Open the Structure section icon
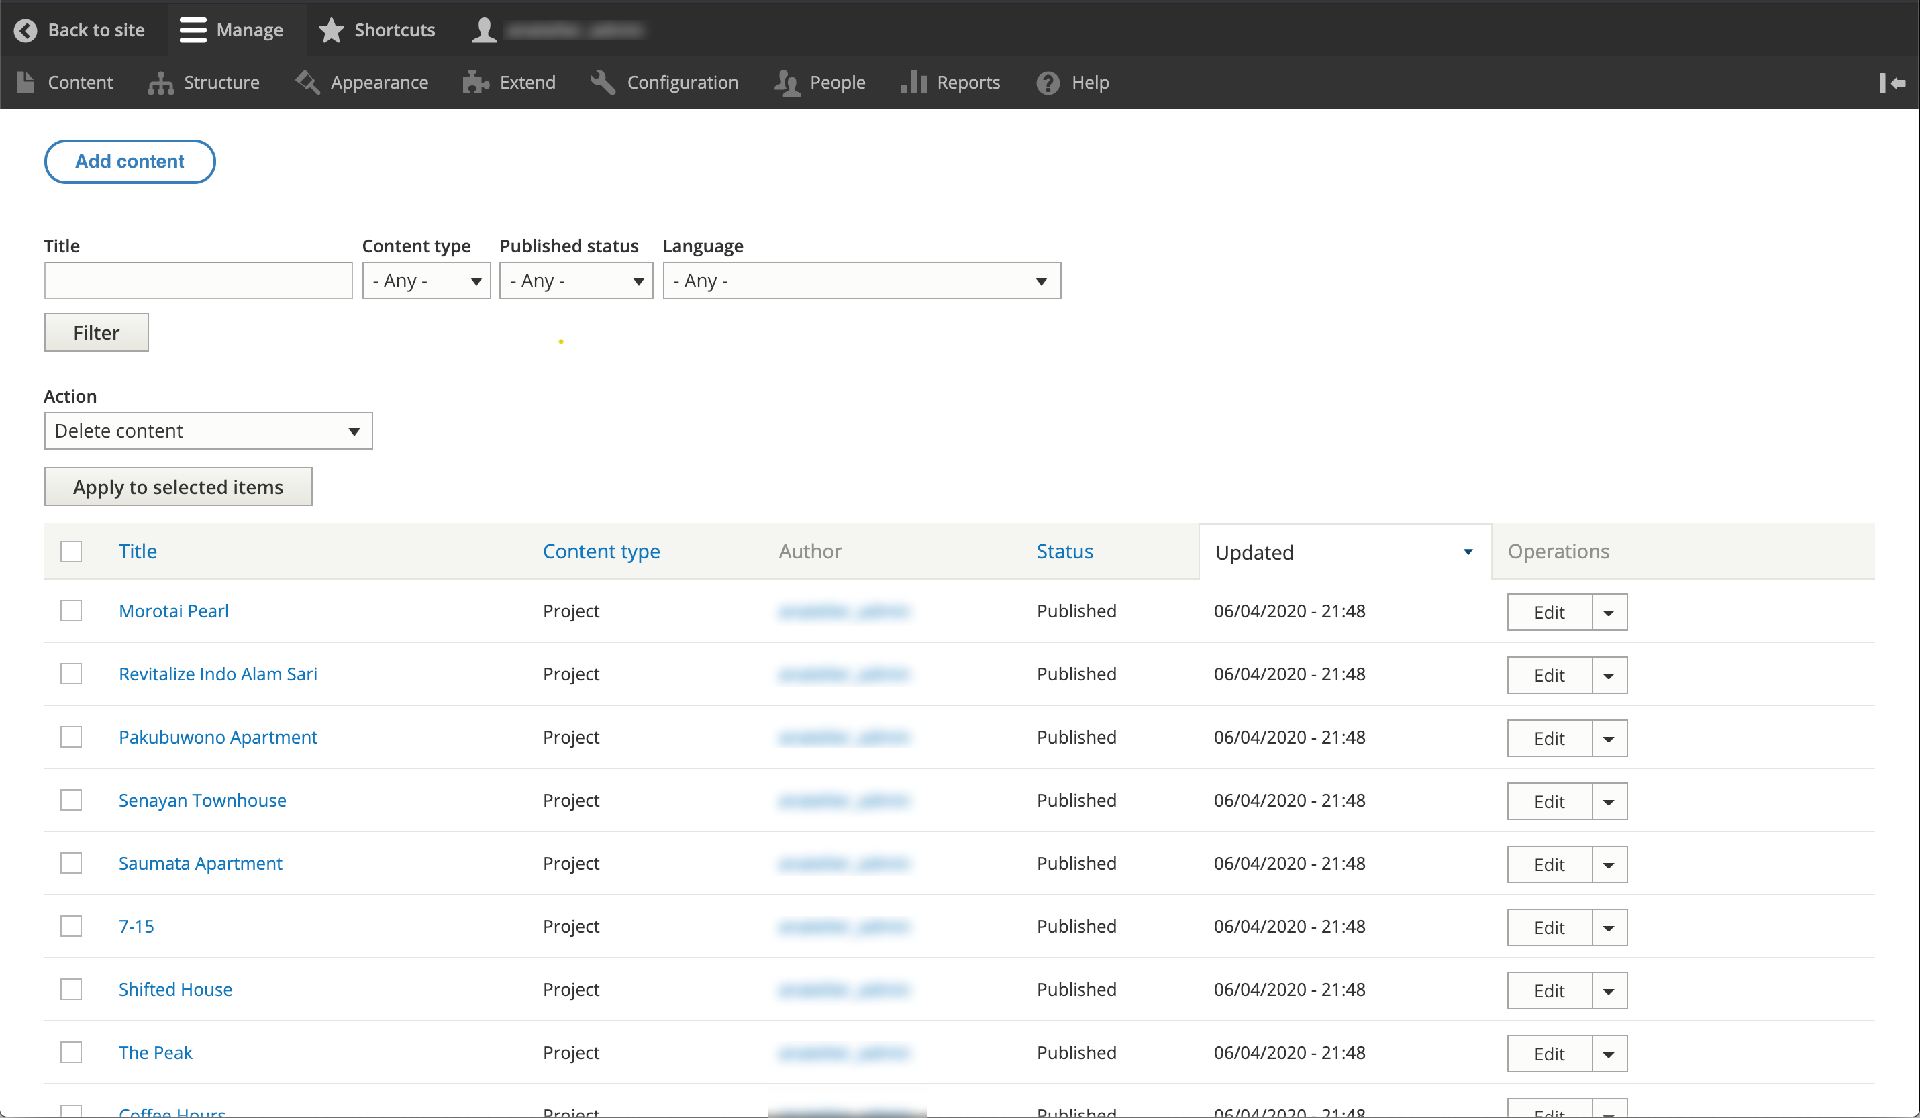The width and height of the screenshot is (1920, 1118). [160, 83]
